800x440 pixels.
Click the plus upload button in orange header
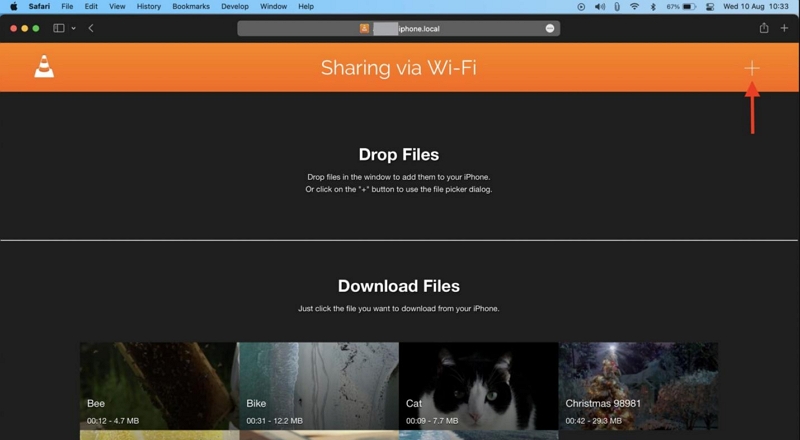[x=752, y=68]
